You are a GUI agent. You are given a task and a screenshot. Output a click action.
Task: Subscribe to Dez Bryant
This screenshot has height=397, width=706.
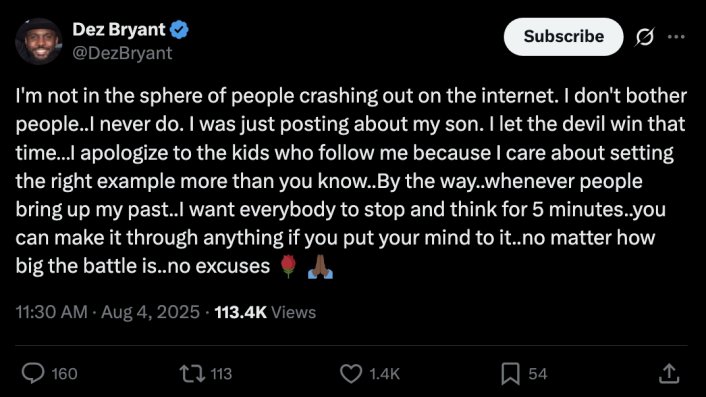click(563, 36)
